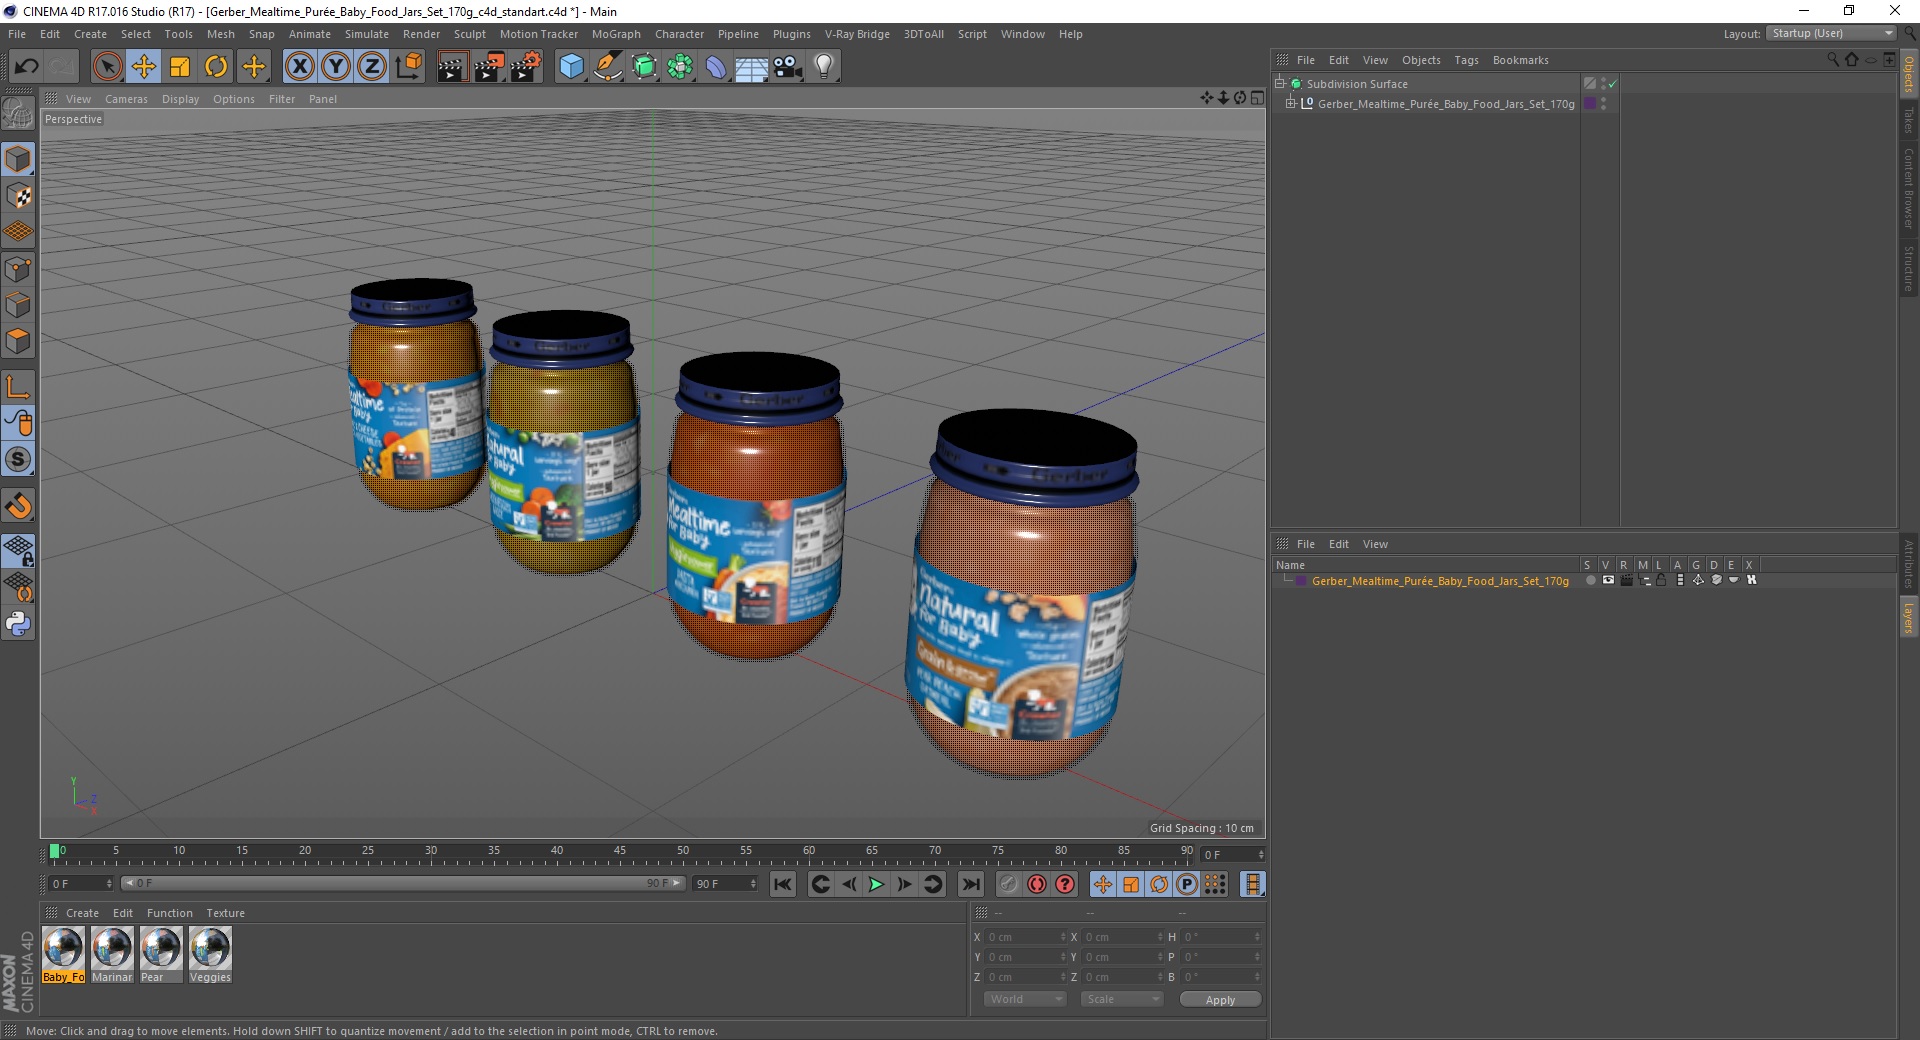Viewport: 1920px width, 1040px height.
Task: Toggle Subdivision Surface enable checkmark
Action: (x=1612, y=84)
